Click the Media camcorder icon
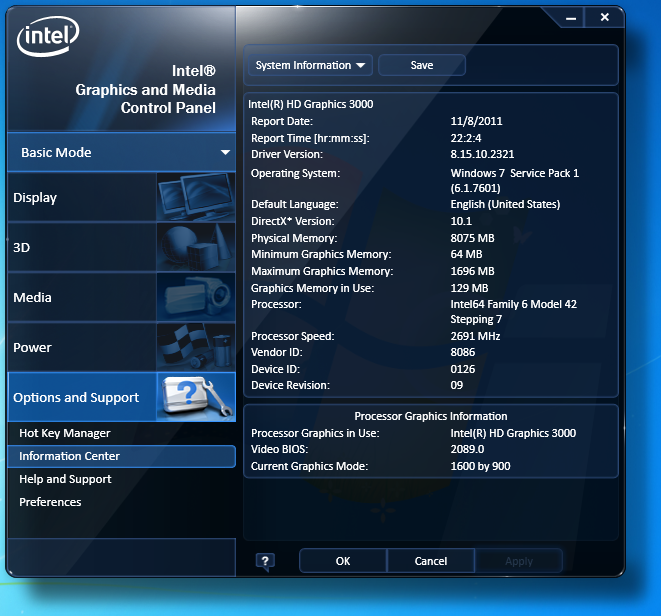Screen dimensions: 661x616 (x=196, y=297)
